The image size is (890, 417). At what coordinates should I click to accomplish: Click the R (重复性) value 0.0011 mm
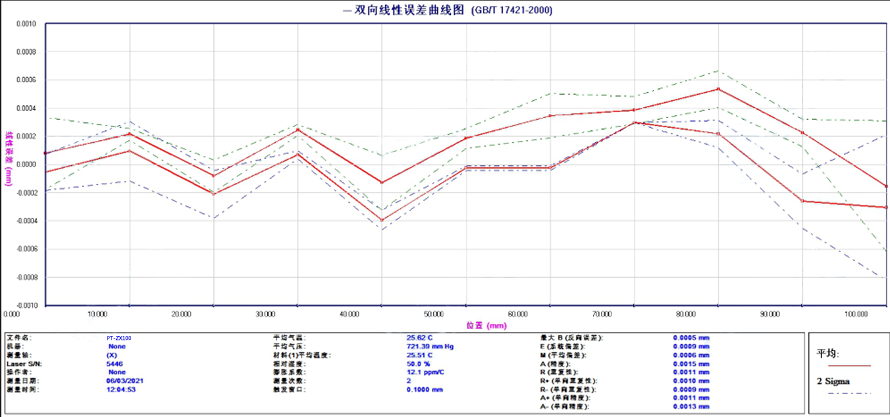[691, 372]
